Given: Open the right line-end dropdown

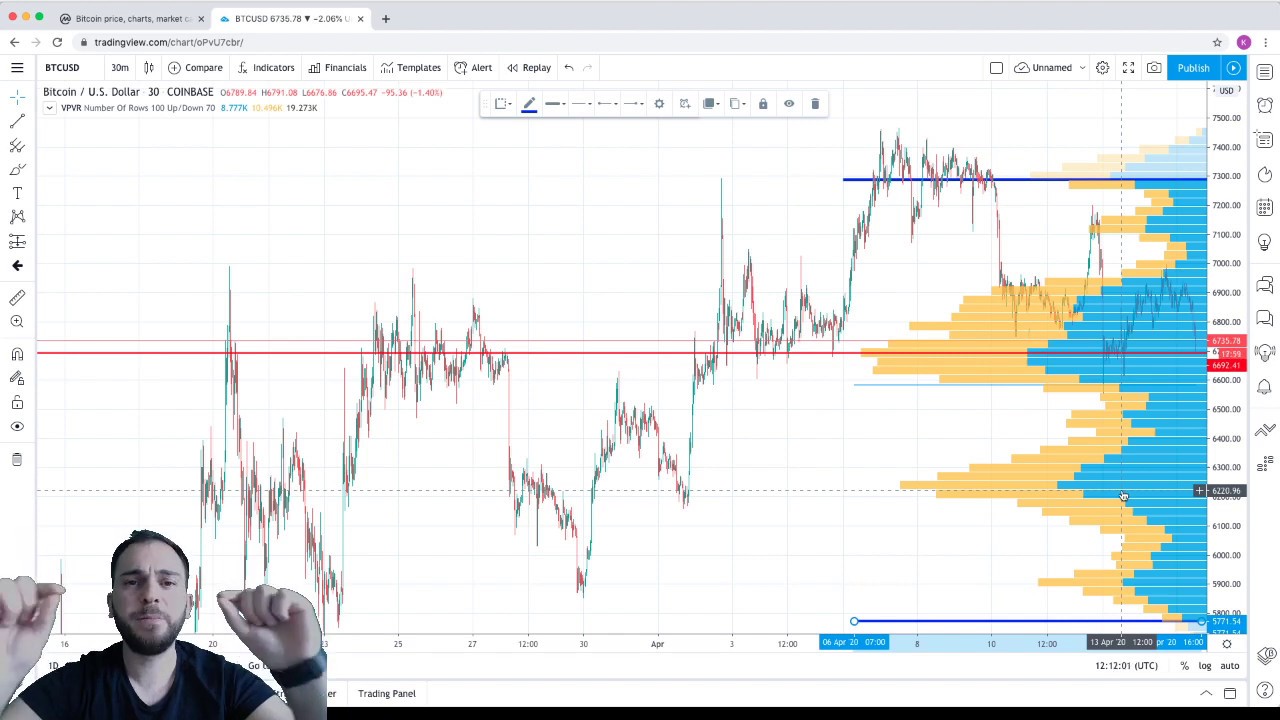Looking at the screenshot, I should coord(632,103).
